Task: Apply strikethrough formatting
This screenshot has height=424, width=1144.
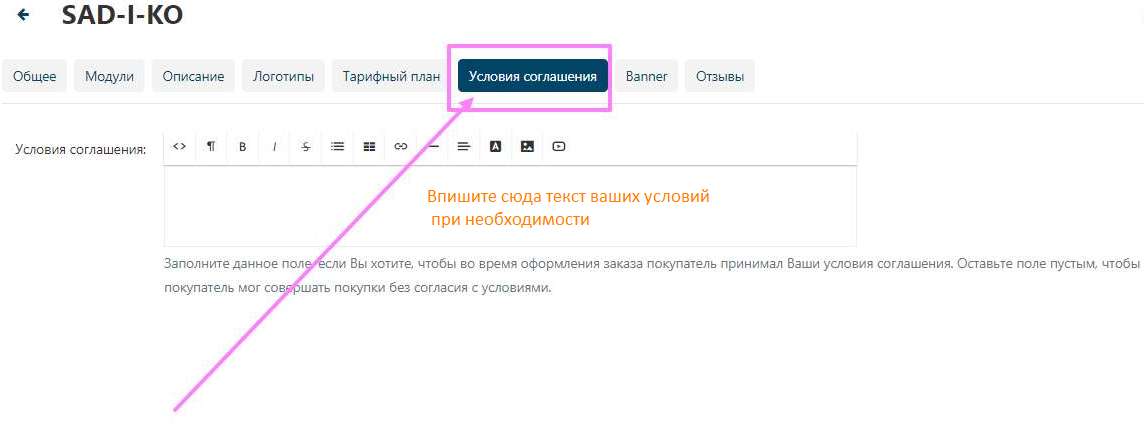Action: [x=306, y=147]
